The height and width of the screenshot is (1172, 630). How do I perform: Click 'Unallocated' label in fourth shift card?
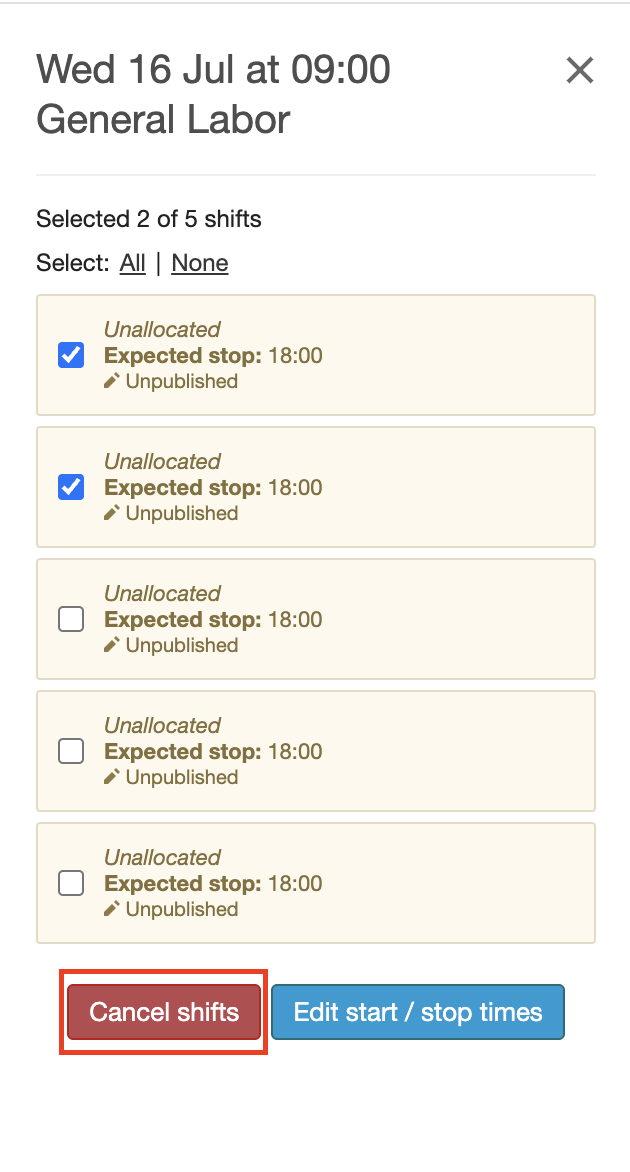pyautogui.click(x=162, y=725)
